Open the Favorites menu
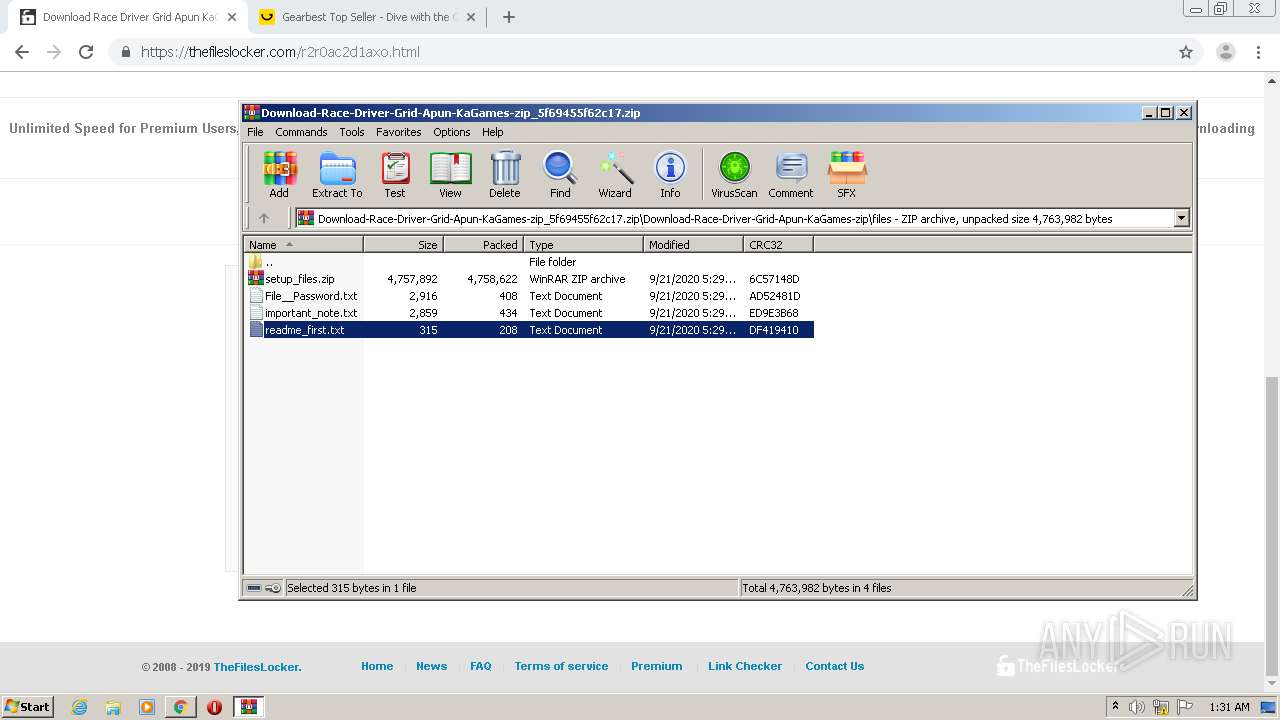 tap(398, 132)
